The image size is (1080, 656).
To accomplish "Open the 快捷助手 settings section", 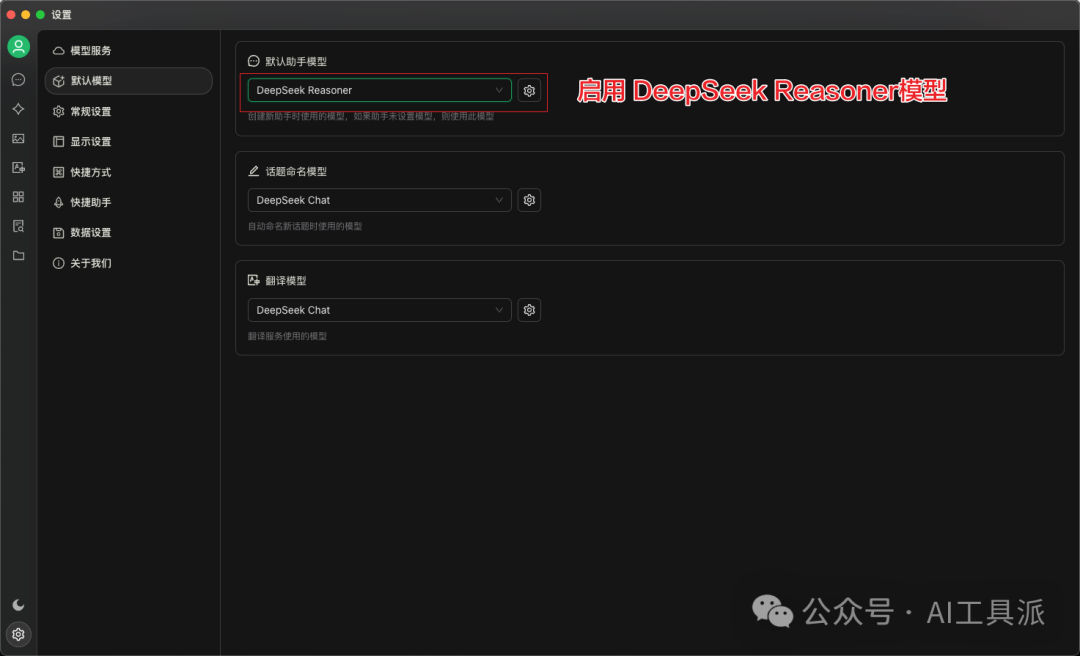I will point(128,202).
